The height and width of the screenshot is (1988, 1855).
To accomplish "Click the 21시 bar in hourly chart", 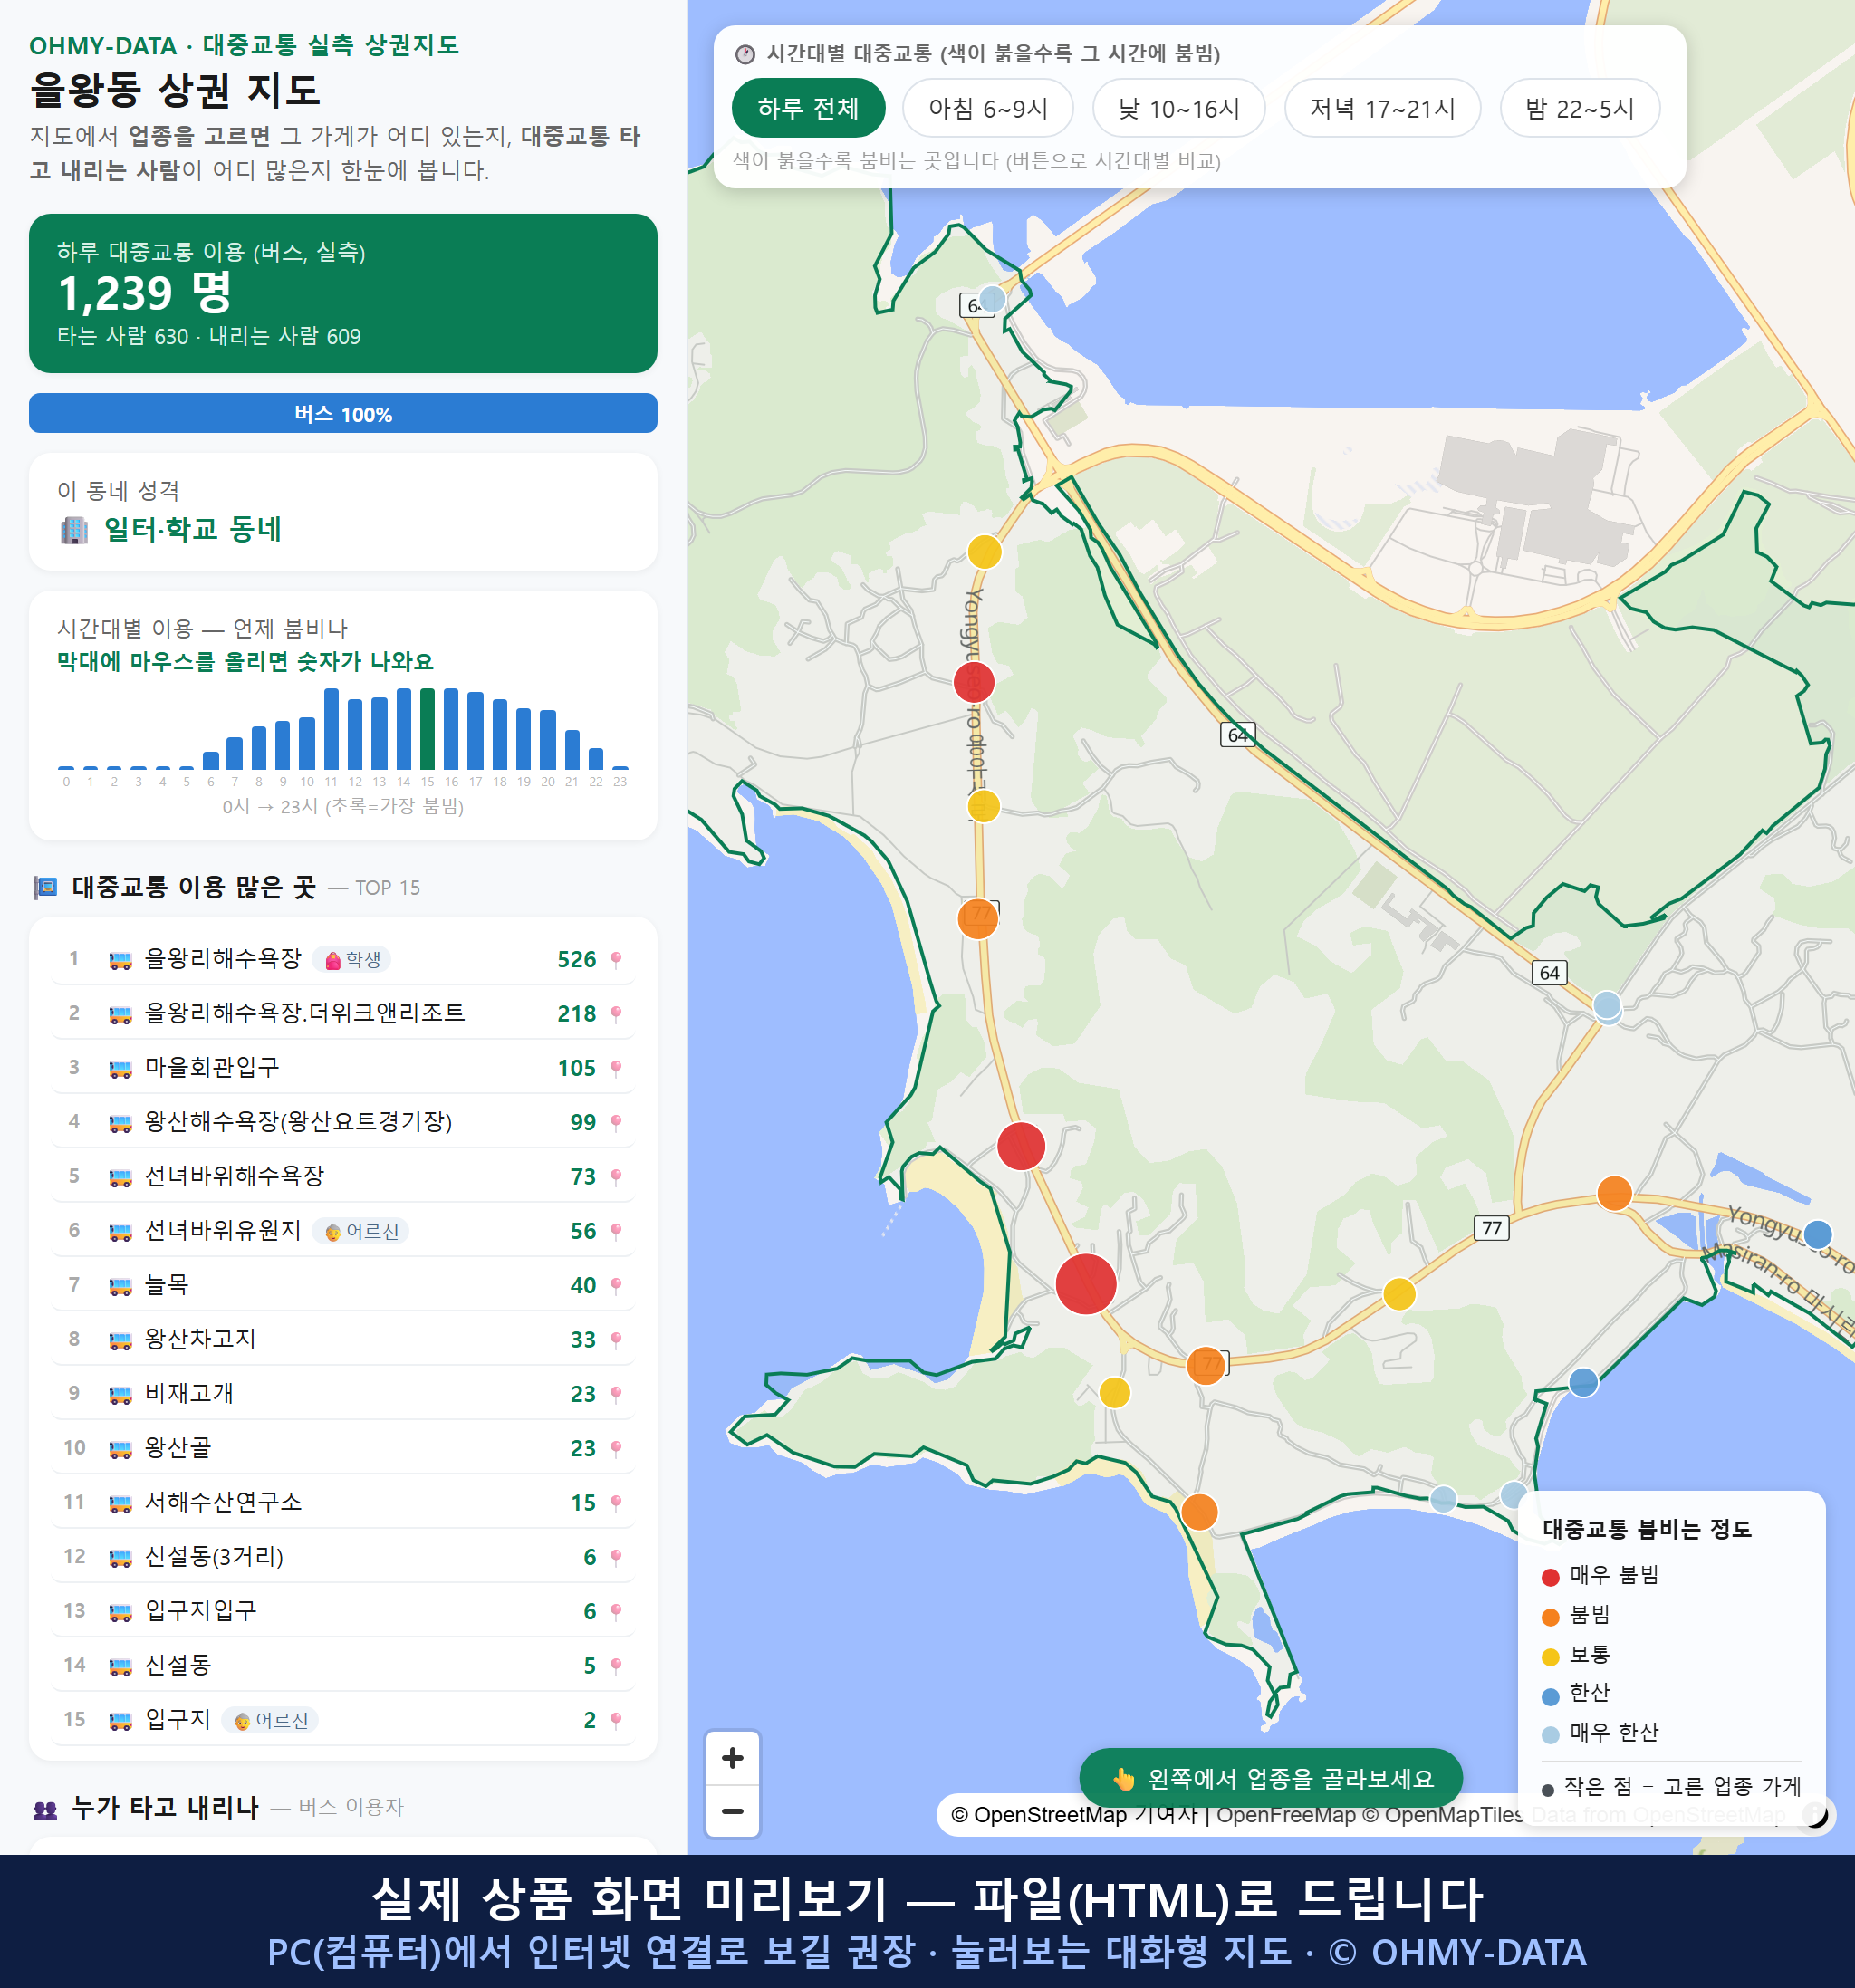I will click(572, 749).
